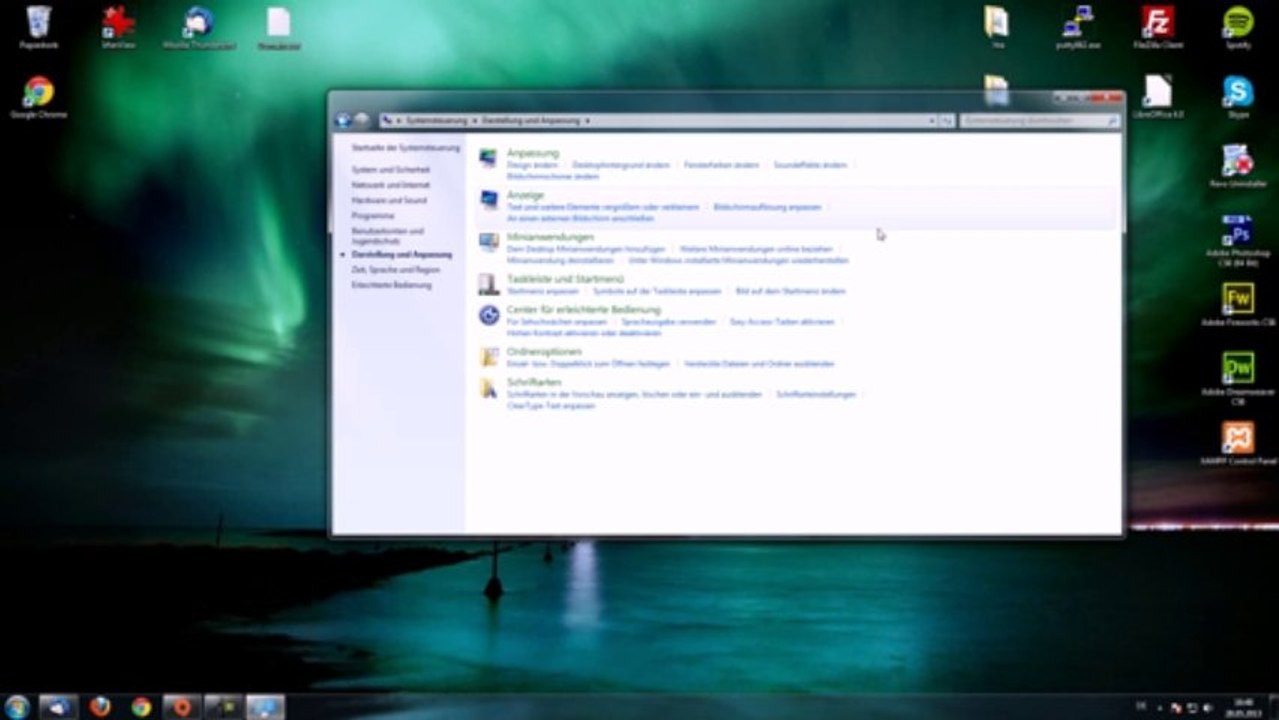Click the Anzeige heading link

pos(525,195)
